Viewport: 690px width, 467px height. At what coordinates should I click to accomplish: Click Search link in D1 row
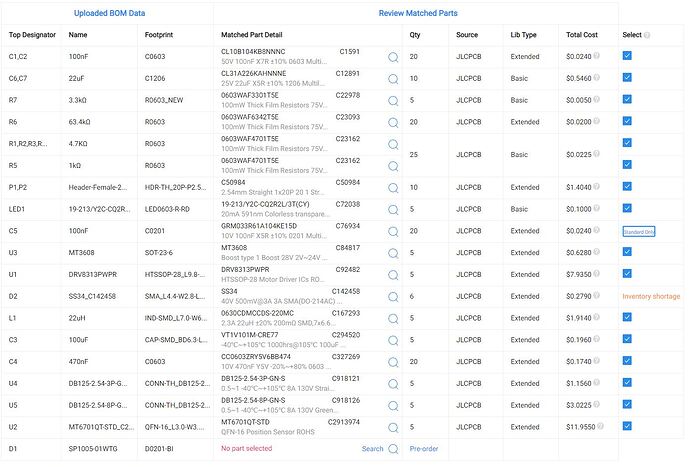pyautogui.click(x=372, y=449)
